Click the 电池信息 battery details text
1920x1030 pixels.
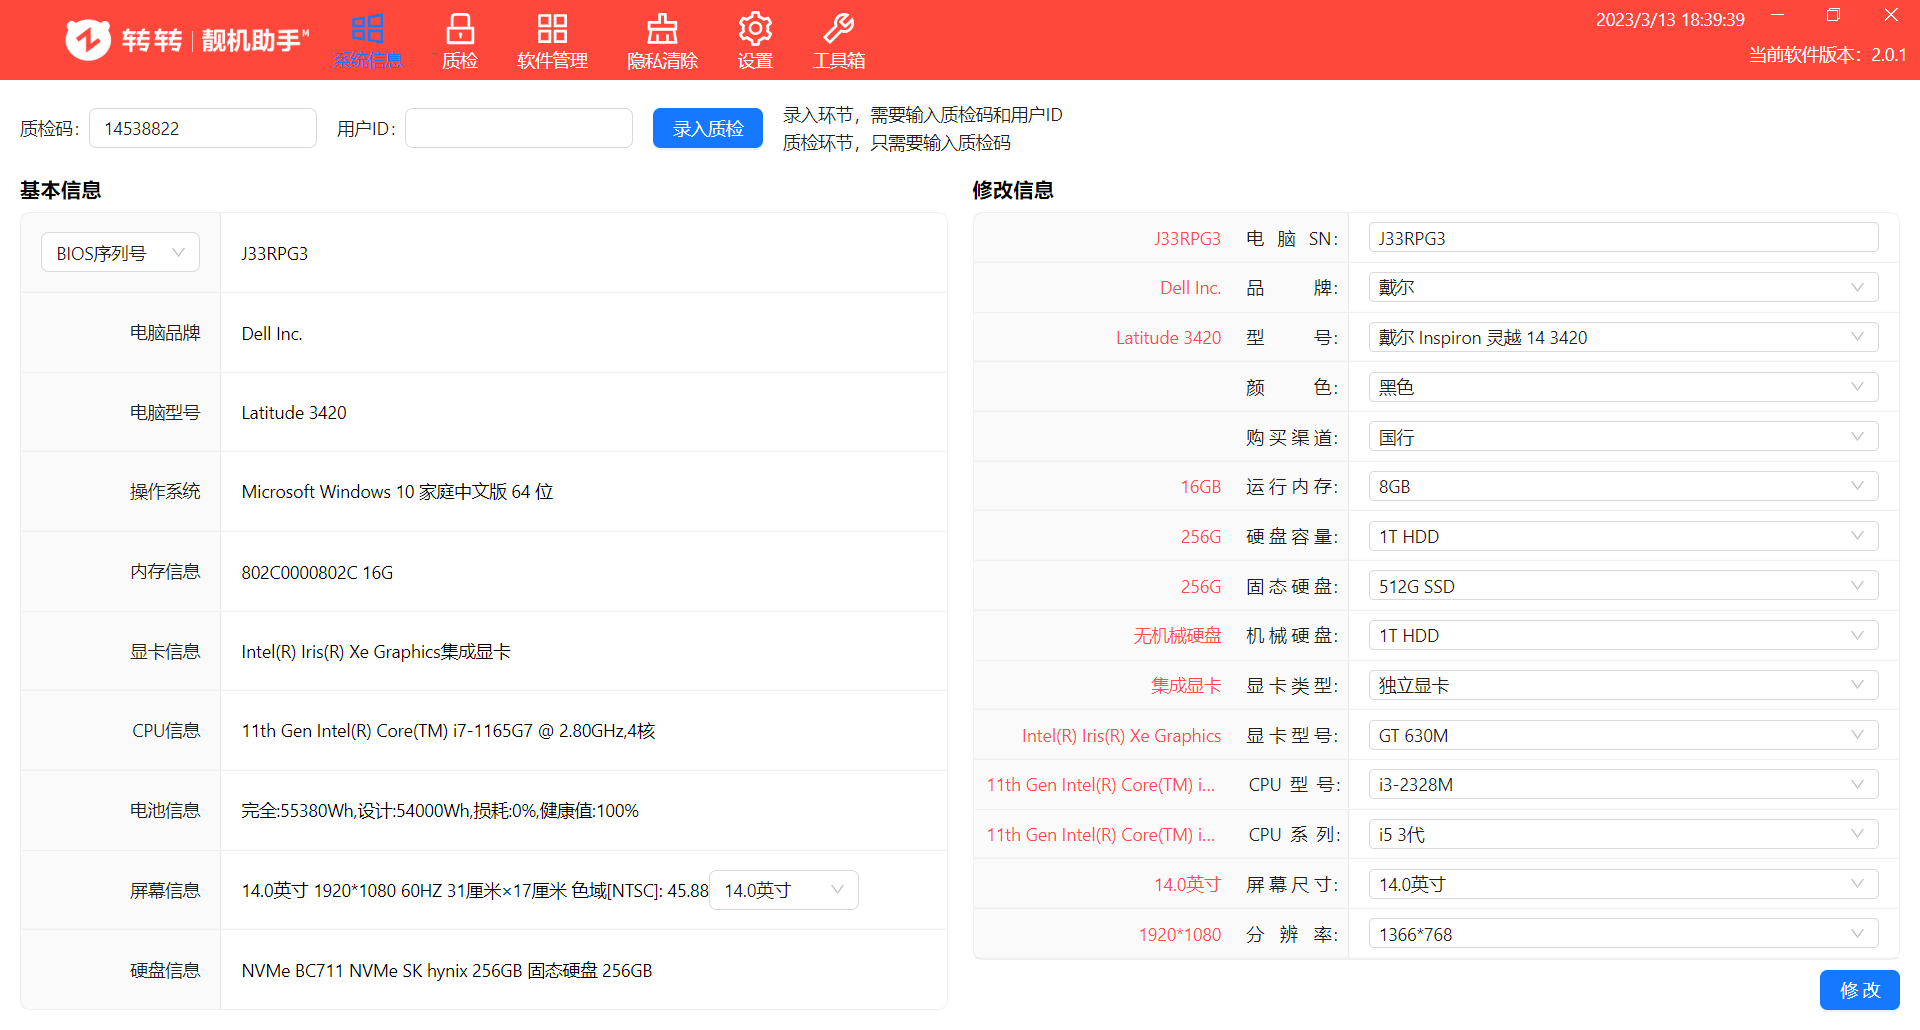pos(440,811)
